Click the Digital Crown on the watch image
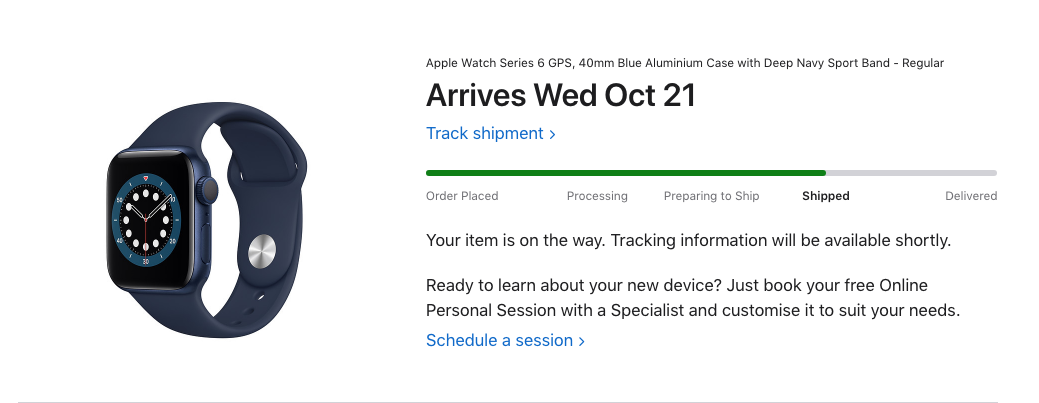Viewport: 1039px width, 403px height. pos(209,191)
